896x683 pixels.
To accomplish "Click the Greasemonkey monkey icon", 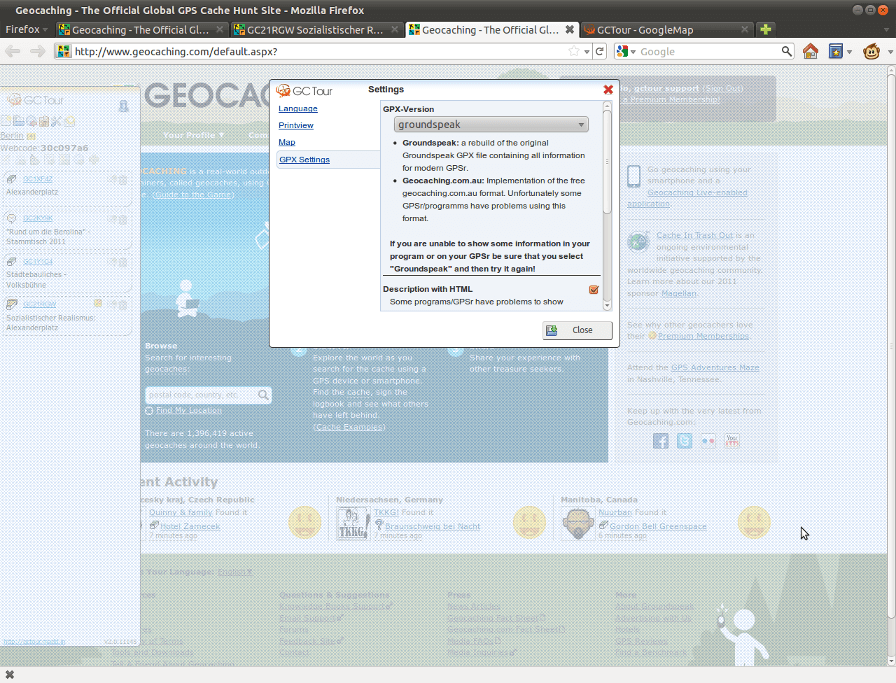I will [871, 51].
